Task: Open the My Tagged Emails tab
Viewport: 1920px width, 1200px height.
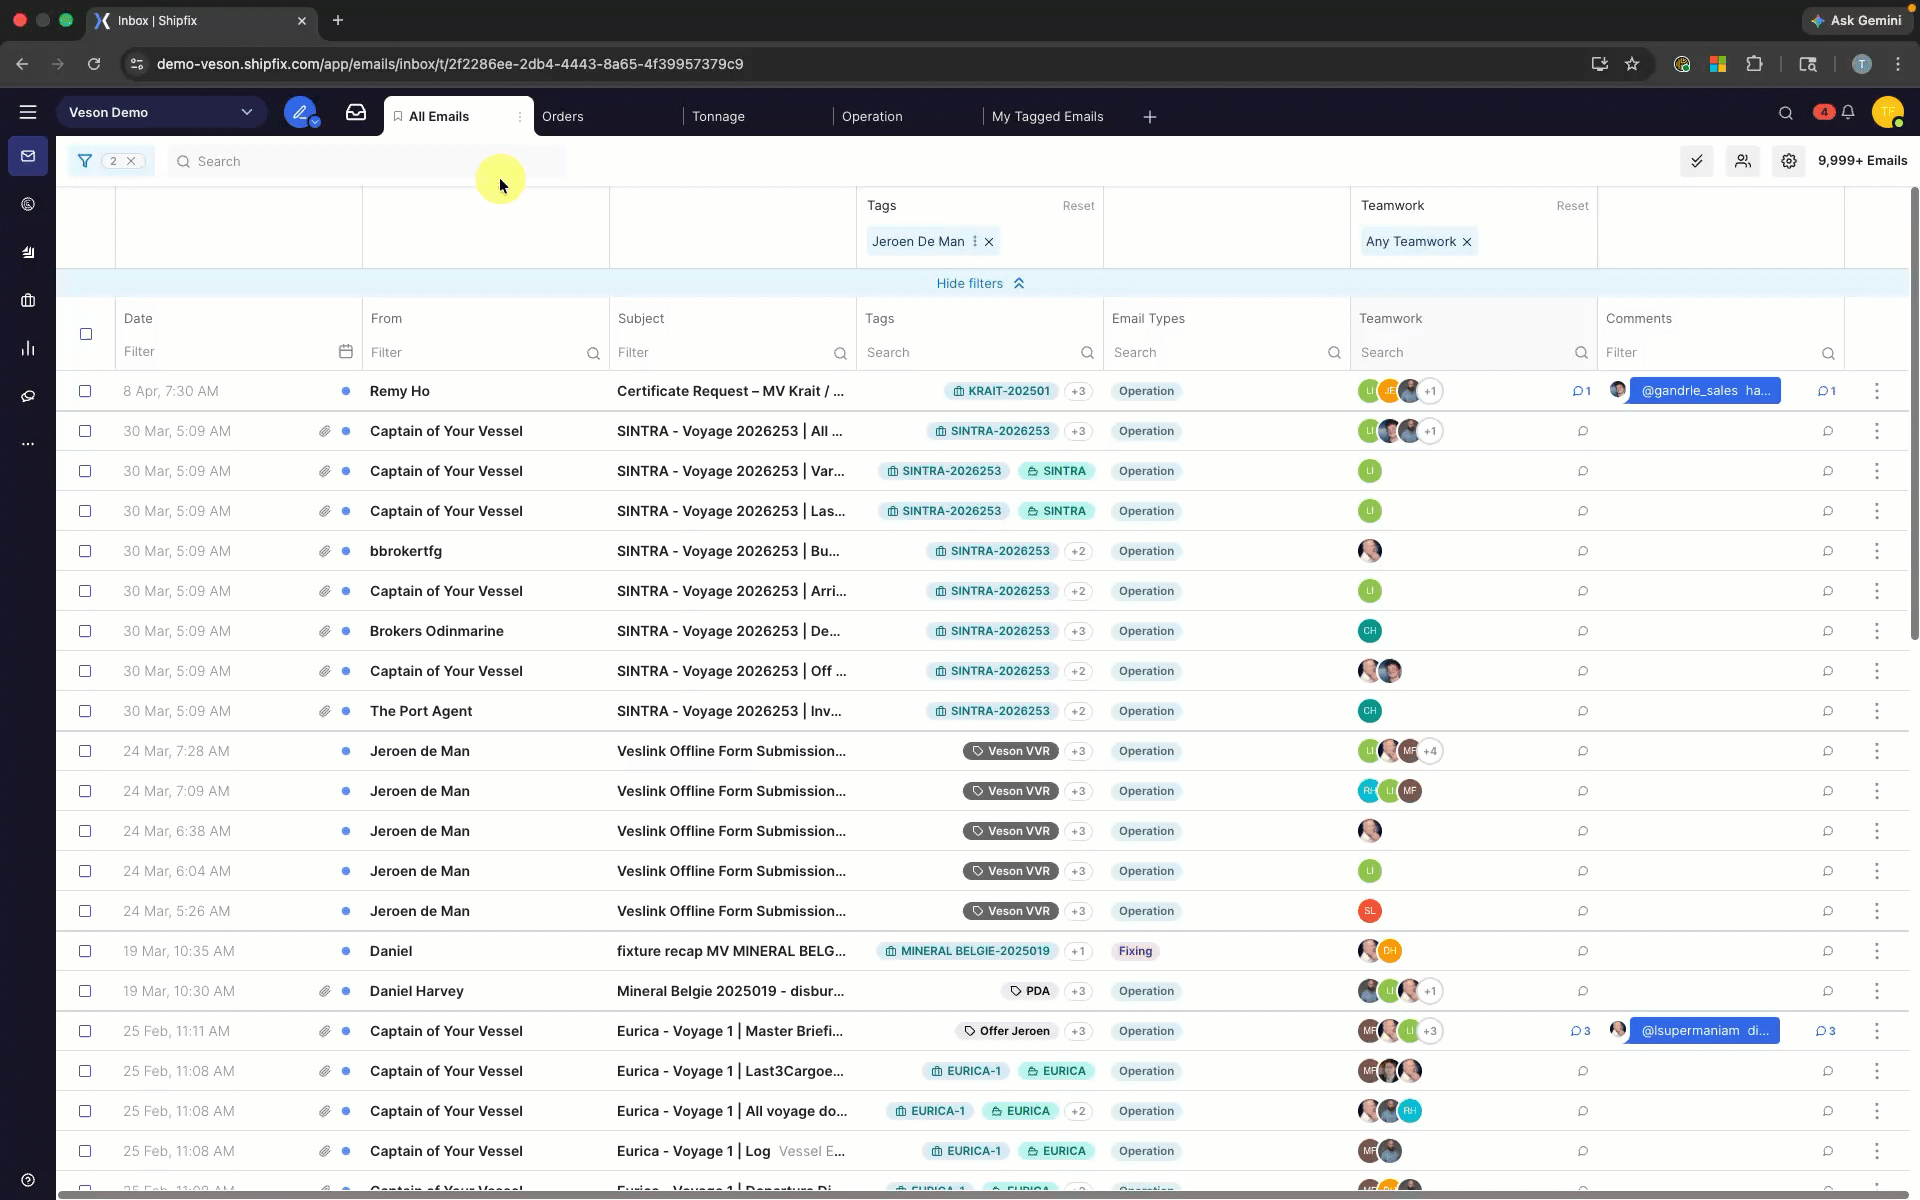Action: click(1047, 117)
